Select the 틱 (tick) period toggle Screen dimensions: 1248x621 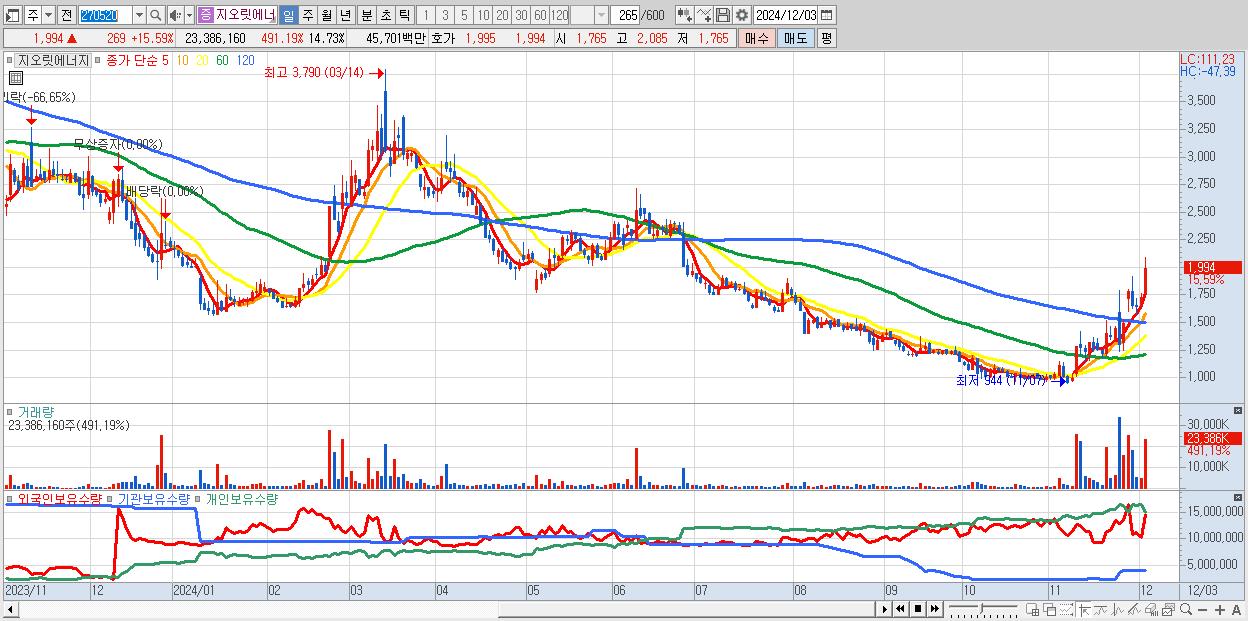[x=404, y=15]
